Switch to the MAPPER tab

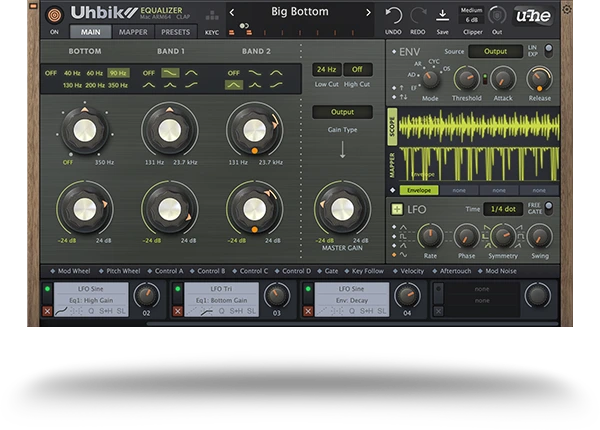[x=132, y=32]
